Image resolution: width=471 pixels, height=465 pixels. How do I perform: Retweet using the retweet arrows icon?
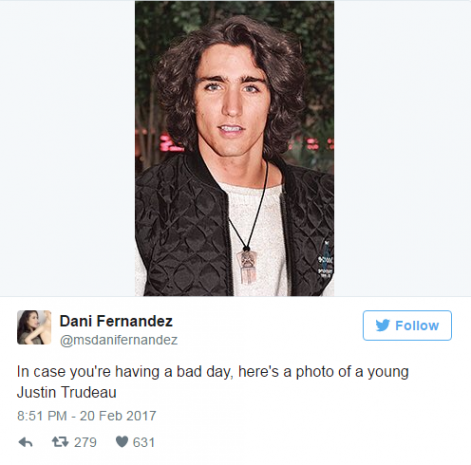pyautogui.click(x=60, y=442)
